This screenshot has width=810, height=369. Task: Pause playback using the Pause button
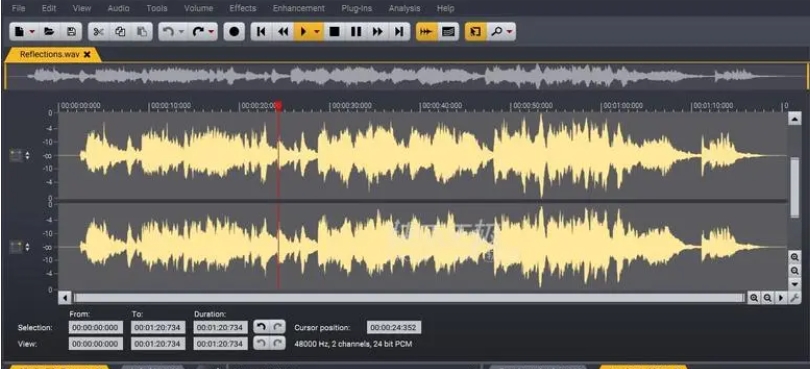(x=356, y=32)
